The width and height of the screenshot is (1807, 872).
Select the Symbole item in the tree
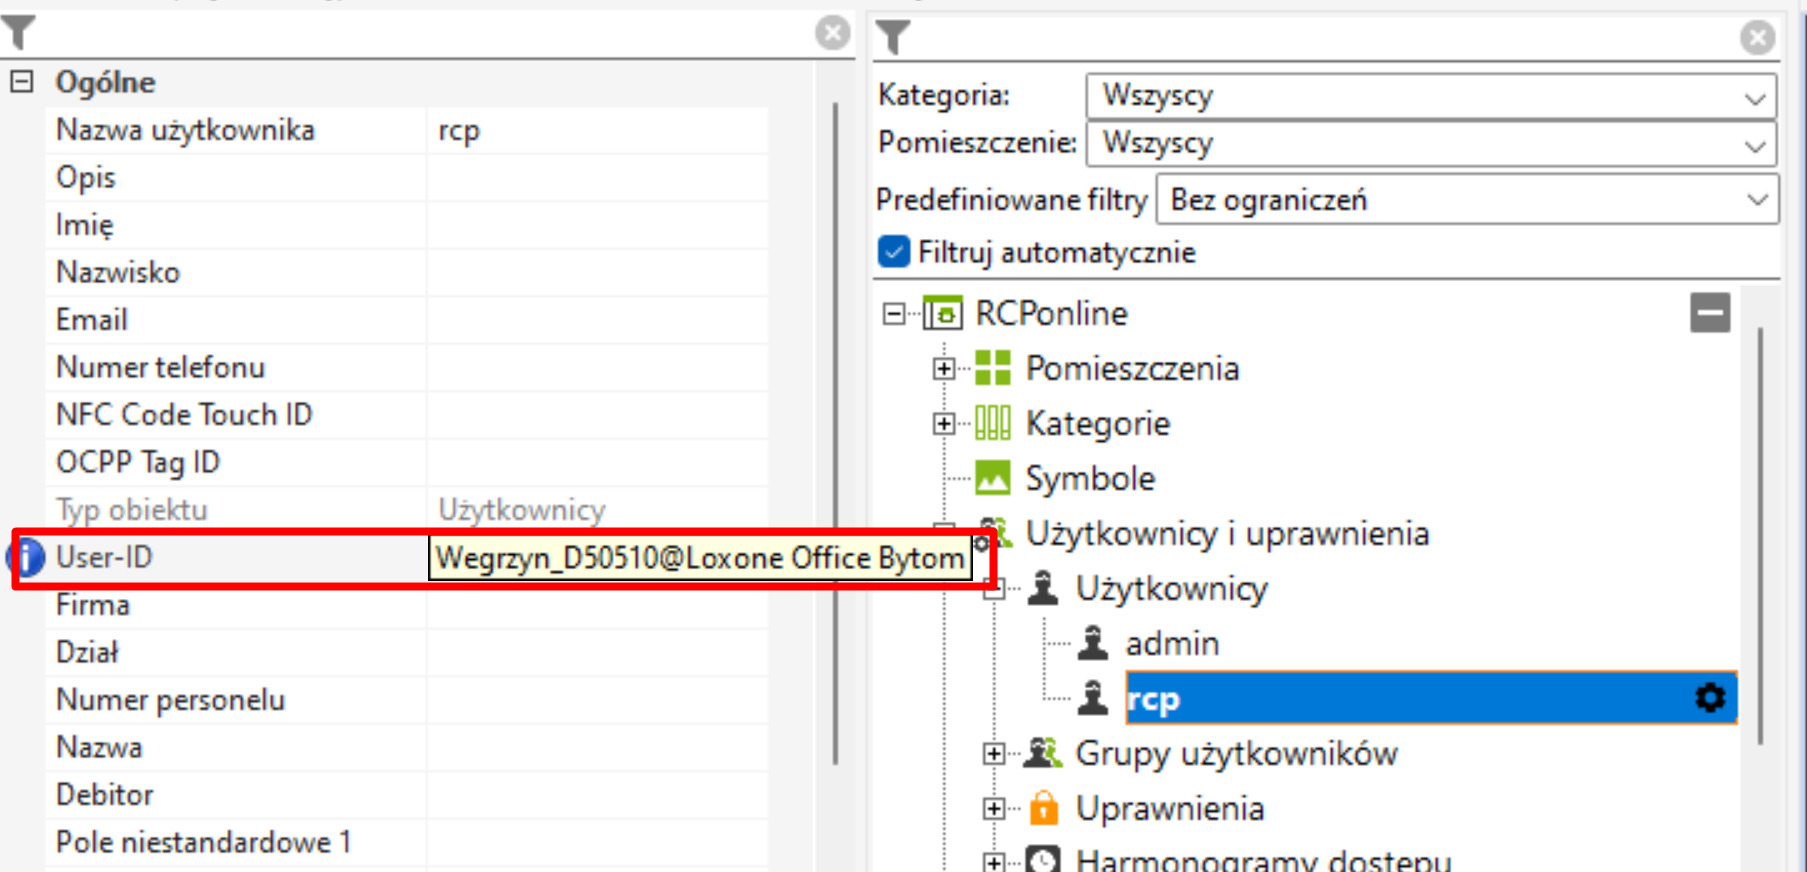[1089, 479]
